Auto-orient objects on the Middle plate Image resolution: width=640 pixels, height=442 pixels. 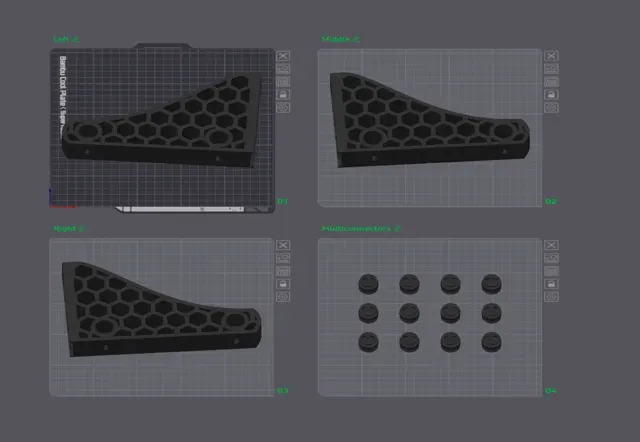[551, 69]
